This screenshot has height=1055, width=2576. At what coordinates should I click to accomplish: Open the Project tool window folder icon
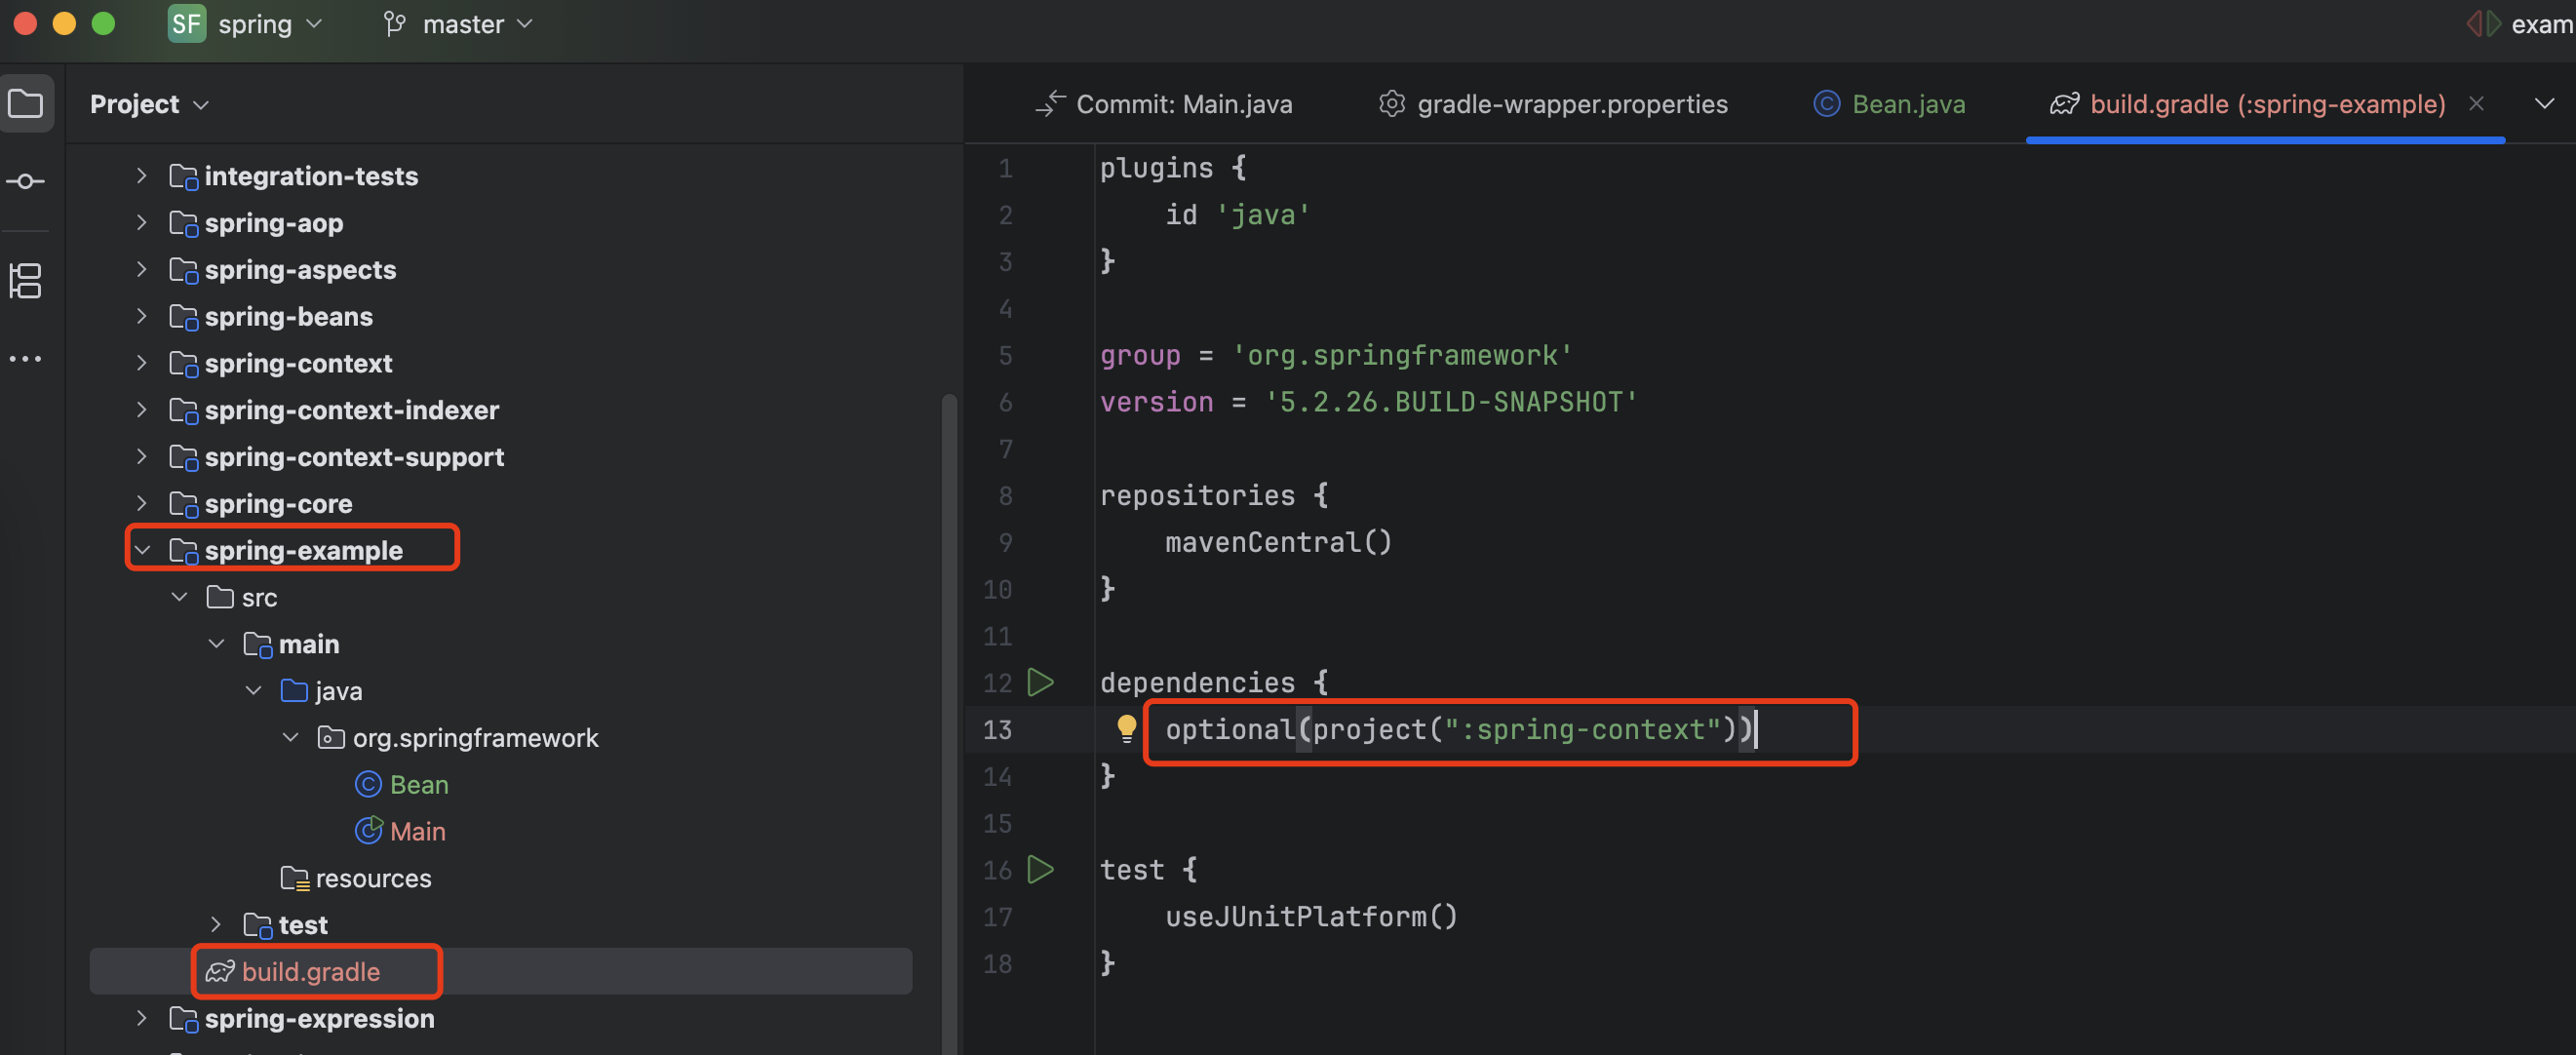coord(26,103)
